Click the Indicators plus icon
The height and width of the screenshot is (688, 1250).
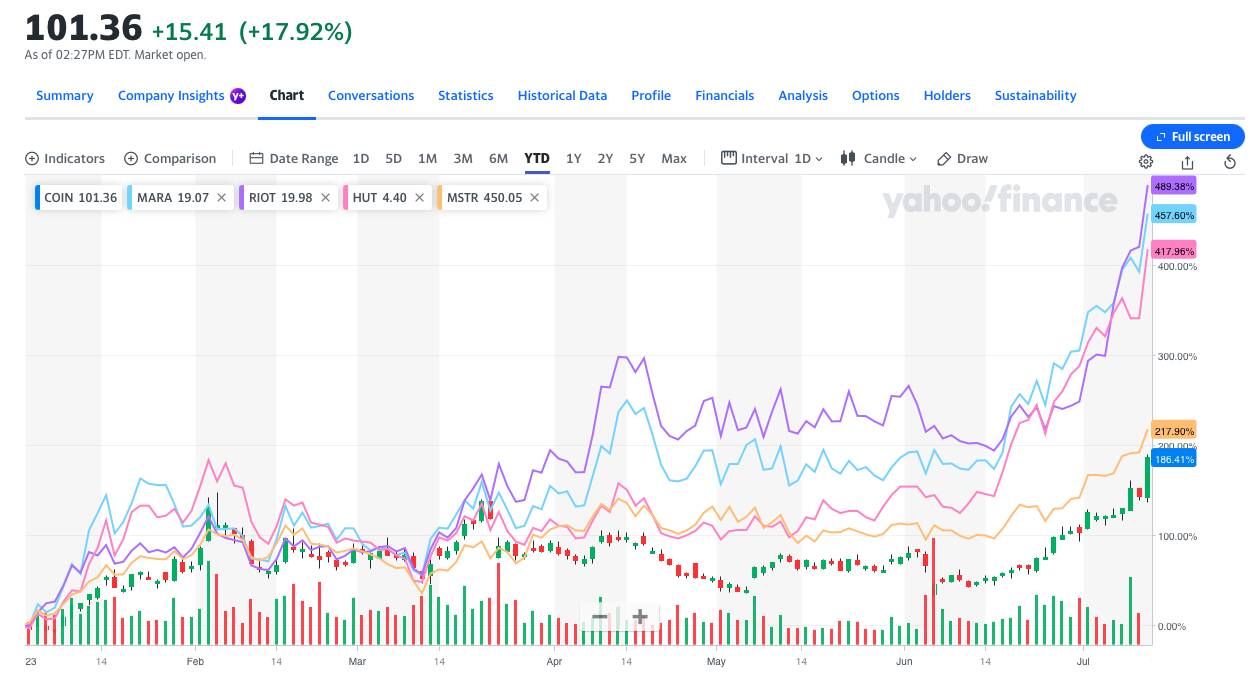(32, 158)
